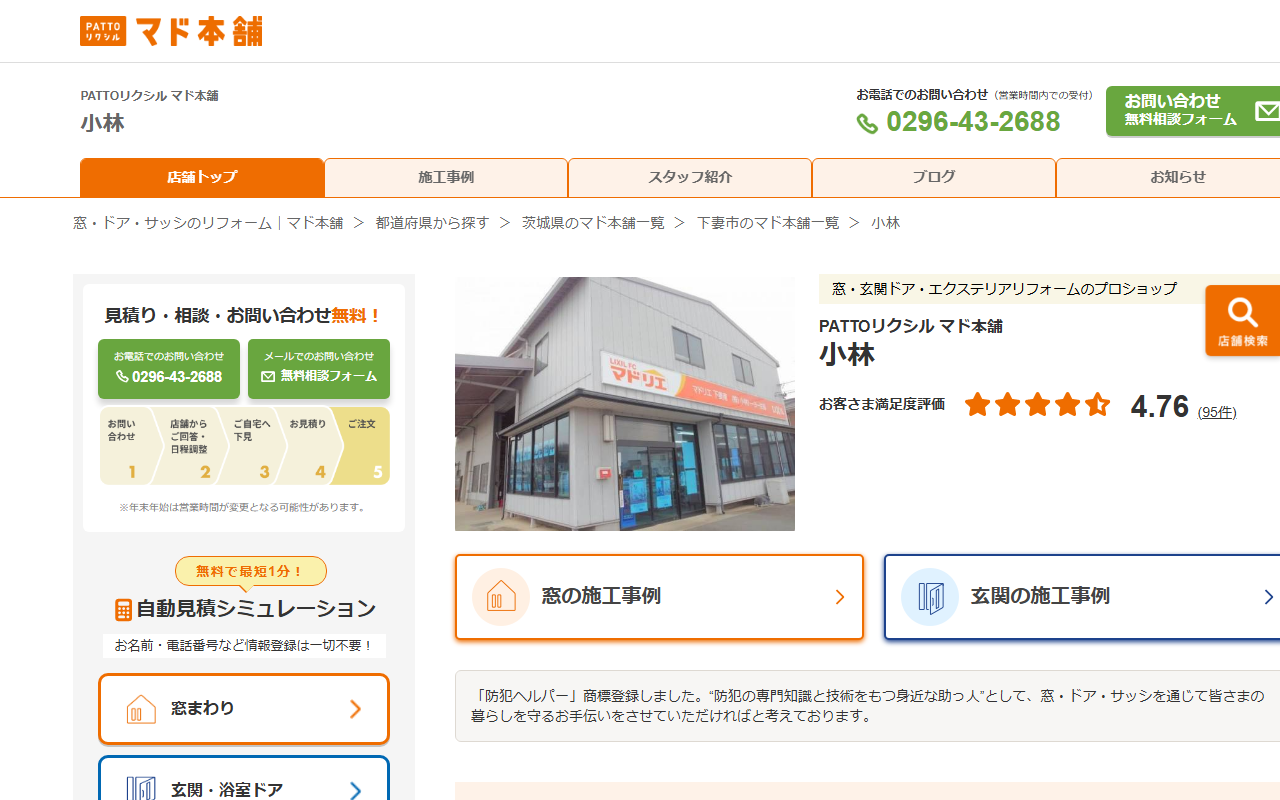Click the chevron arrow on 窓まわり
Image resolution: width=1280 pixels, height=800 pixels.
pyautogui.click(x=355, y=709)
